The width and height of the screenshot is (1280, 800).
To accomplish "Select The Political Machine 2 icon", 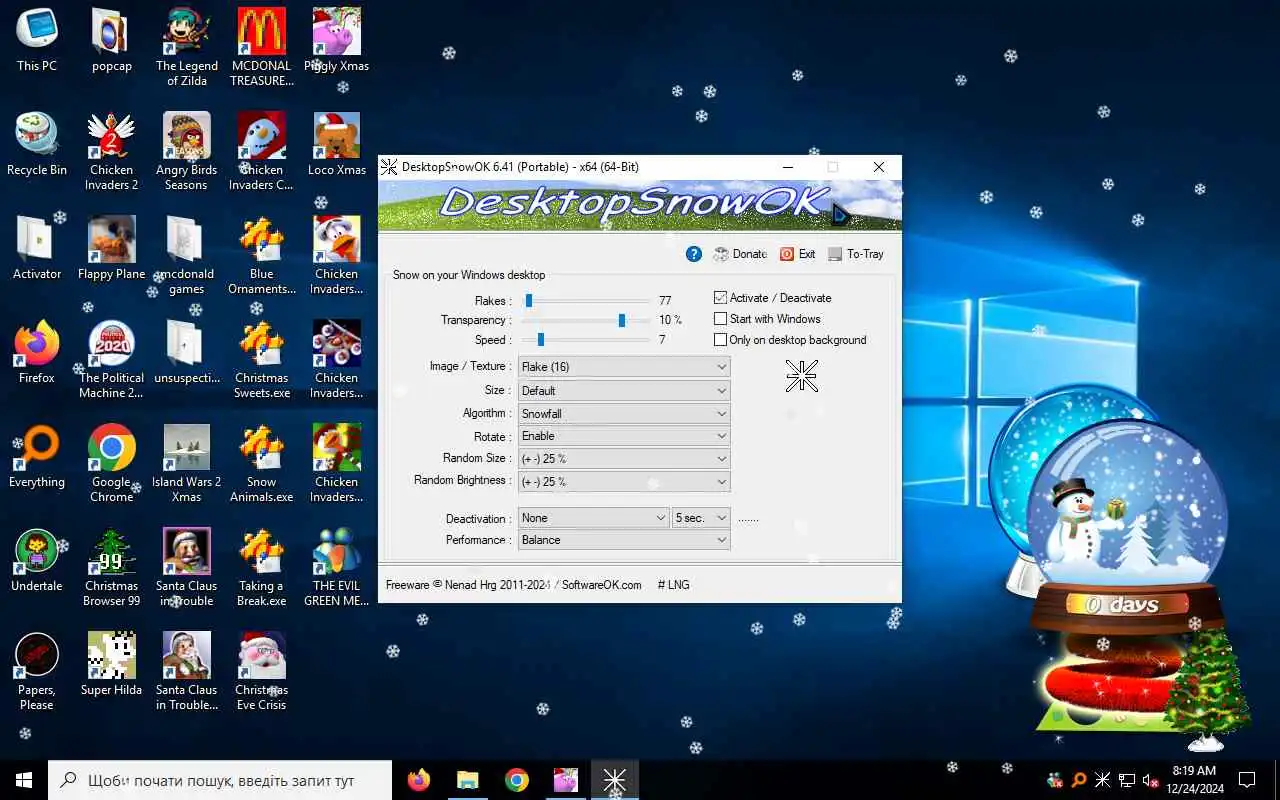I will pyautogui.click(x=112, y=359).
